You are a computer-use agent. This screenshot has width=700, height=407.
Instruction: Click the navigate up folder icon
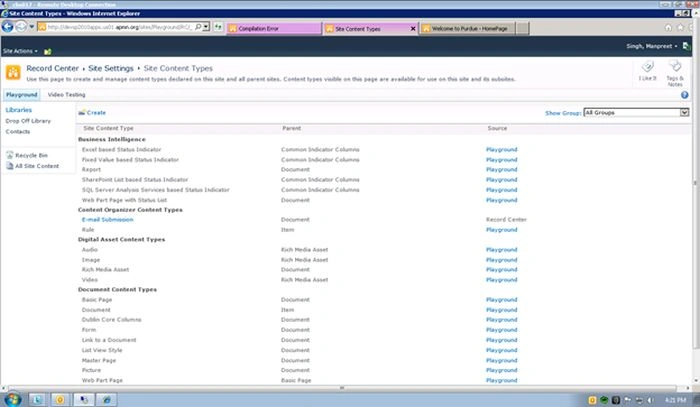coord(48,52)
